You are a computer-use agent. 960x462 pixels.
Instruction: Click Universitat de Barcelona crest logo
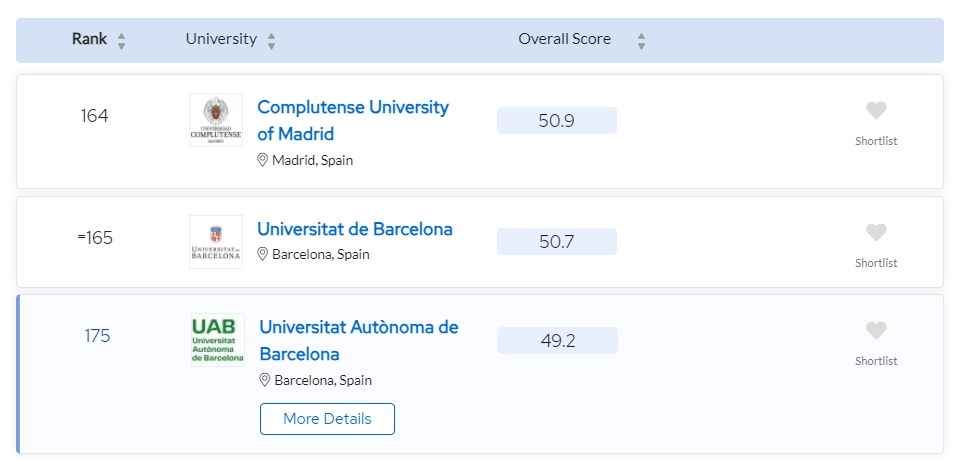coord(215,242)
